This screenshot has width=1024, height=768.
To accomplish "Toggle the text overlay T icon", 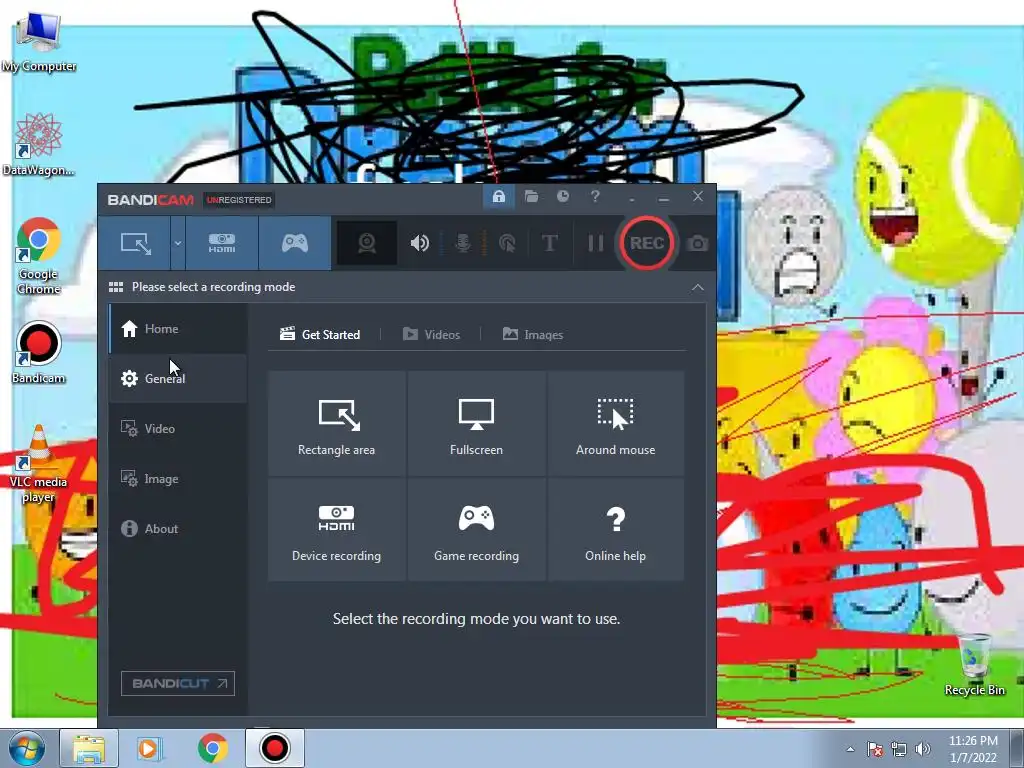I will pos(550,243).
